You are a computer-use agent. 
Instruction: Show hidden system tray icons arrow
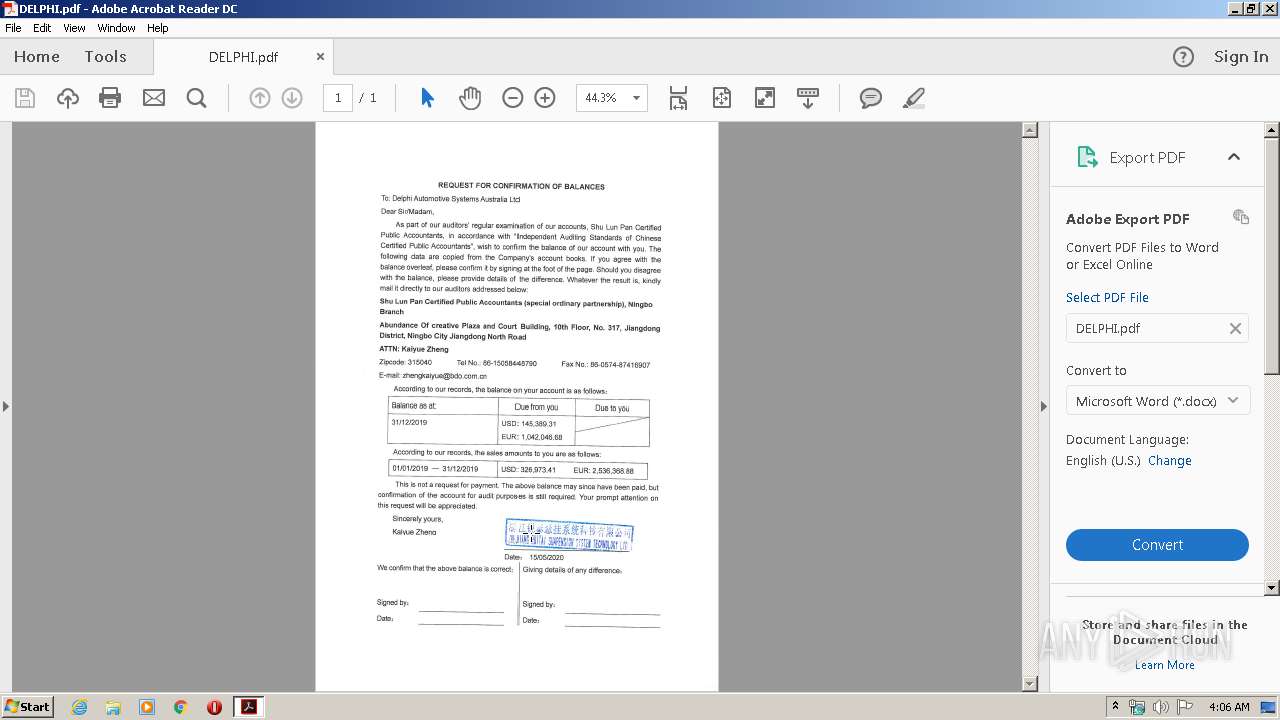[1116, 707]
